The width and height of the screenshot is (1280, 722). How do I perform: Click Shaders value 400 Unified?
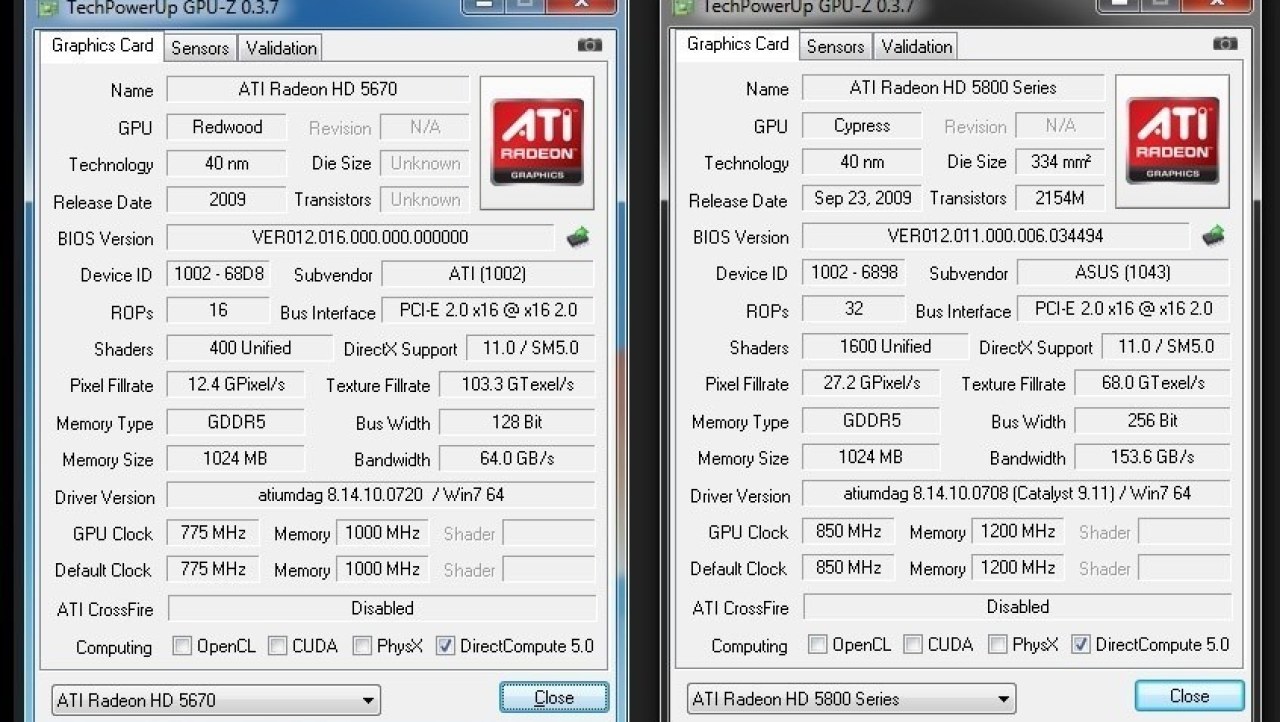point(250,348)
